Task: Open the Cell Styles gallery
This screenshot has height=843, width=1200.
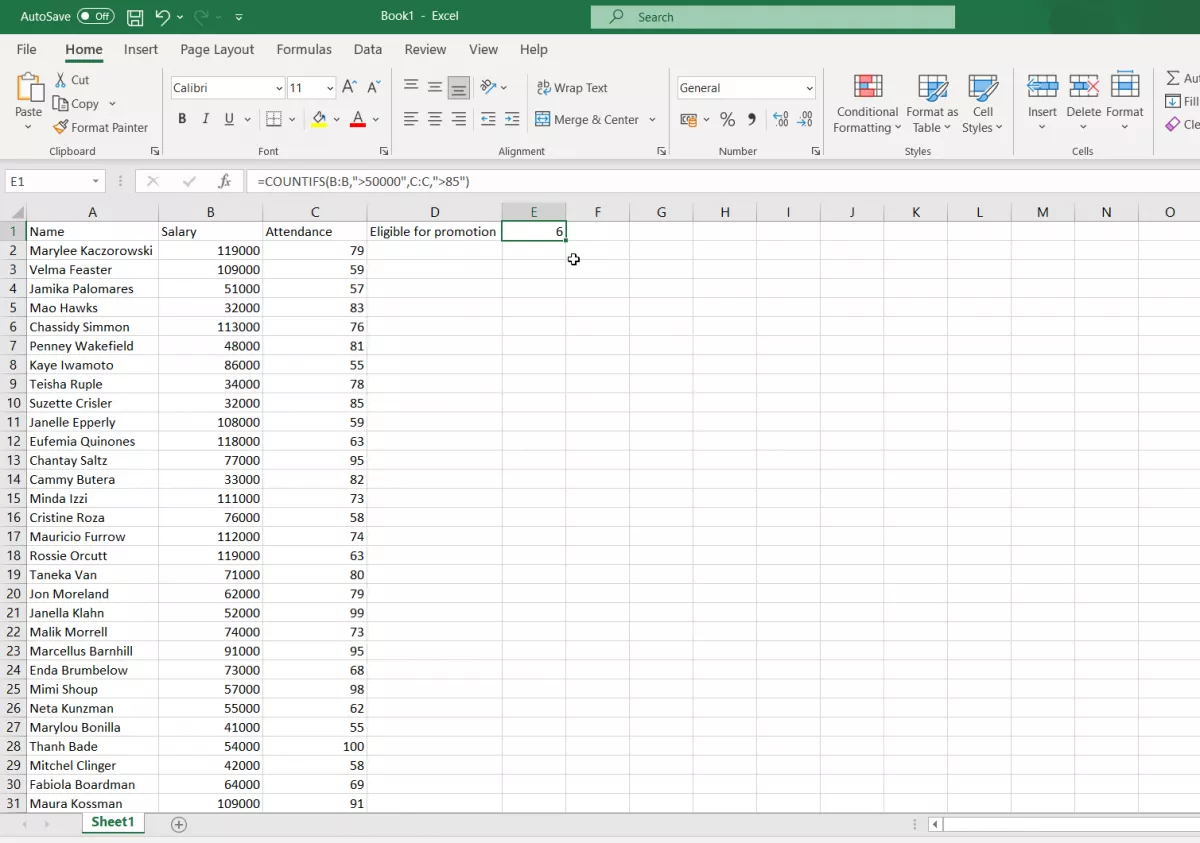Action: [983, 103]
